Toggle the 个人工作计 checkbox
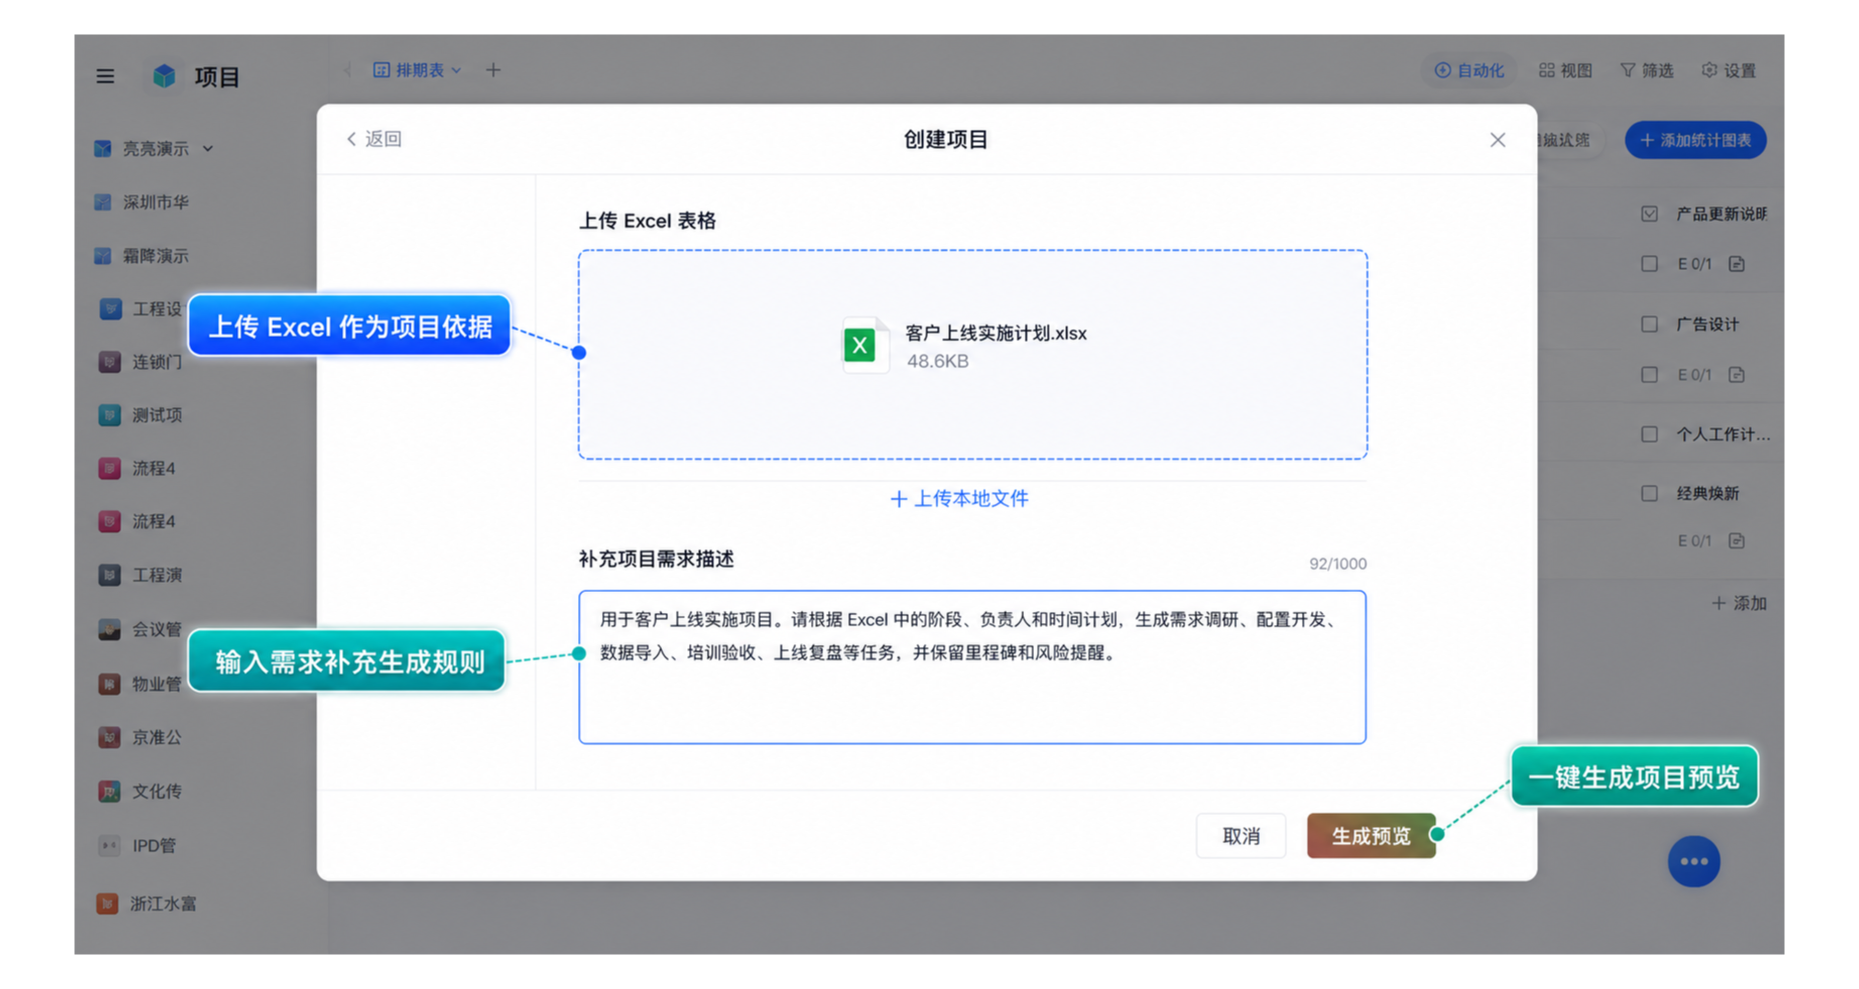Screen dimensions: 1859x989 click(x=1650, y=434)
